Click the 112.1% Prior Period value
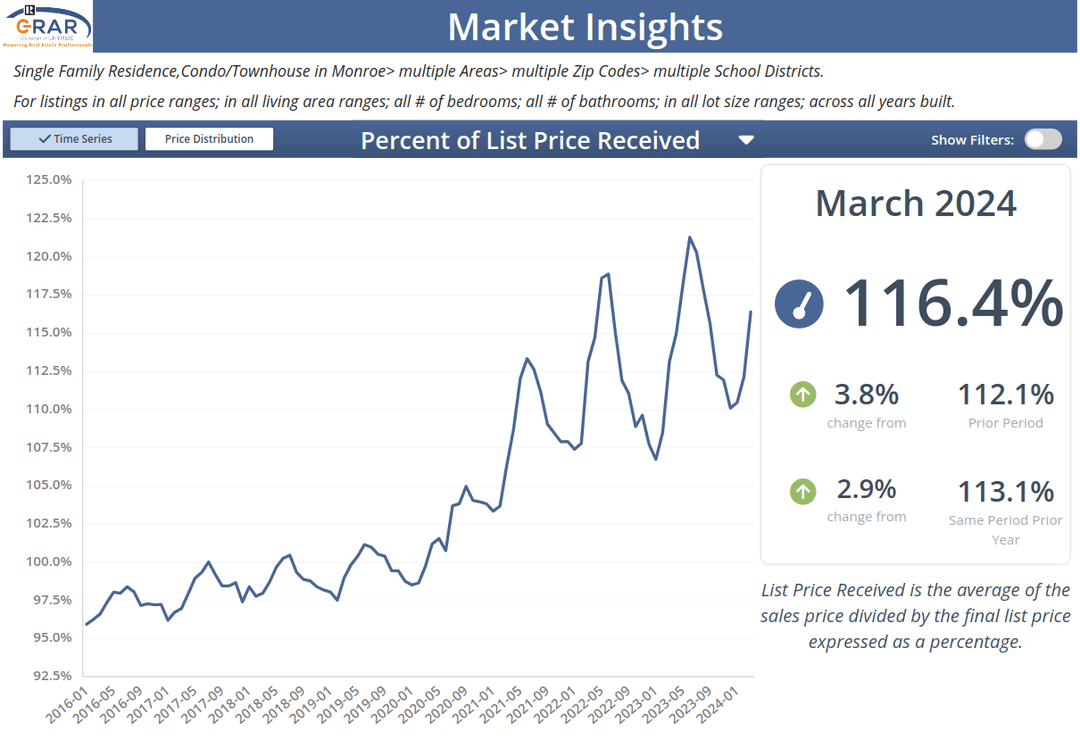The image size is (1080, 740). pyautogui.click(x=1006, y=395)
